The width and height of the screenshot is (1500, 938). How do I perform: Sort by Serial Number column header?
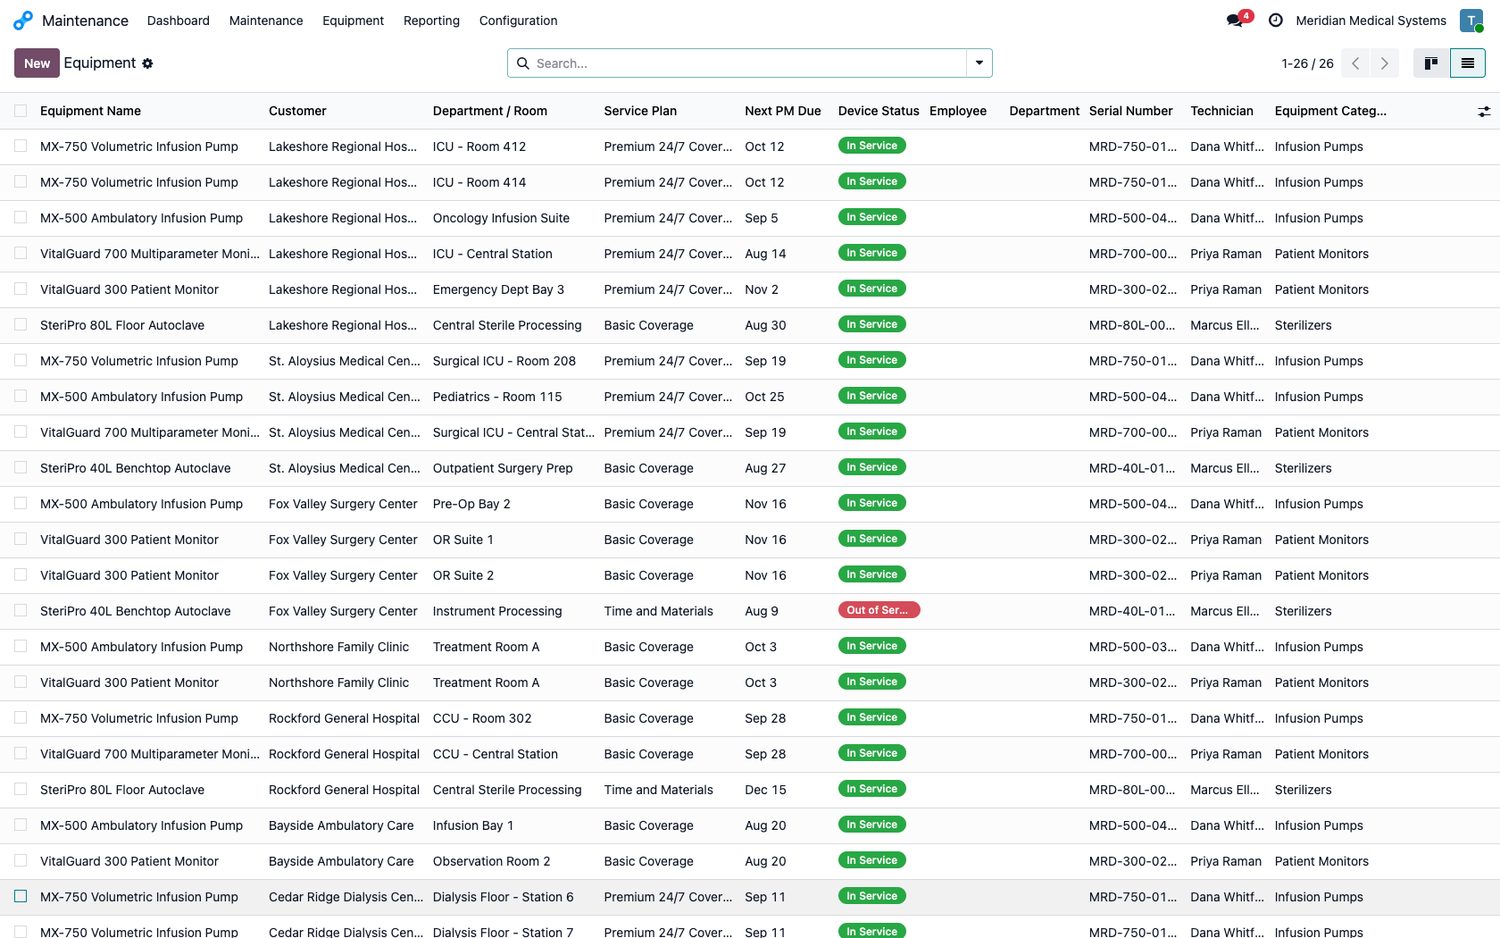pos(1130,111)
